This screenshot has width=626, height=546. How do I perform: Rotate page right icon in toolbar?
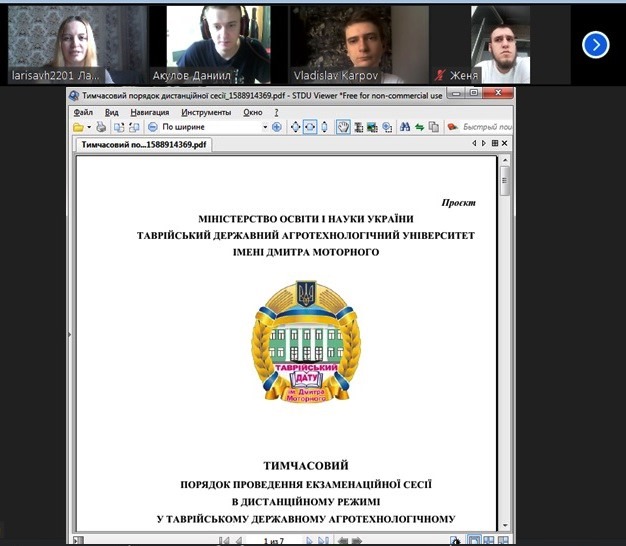[x=134, y=127]
